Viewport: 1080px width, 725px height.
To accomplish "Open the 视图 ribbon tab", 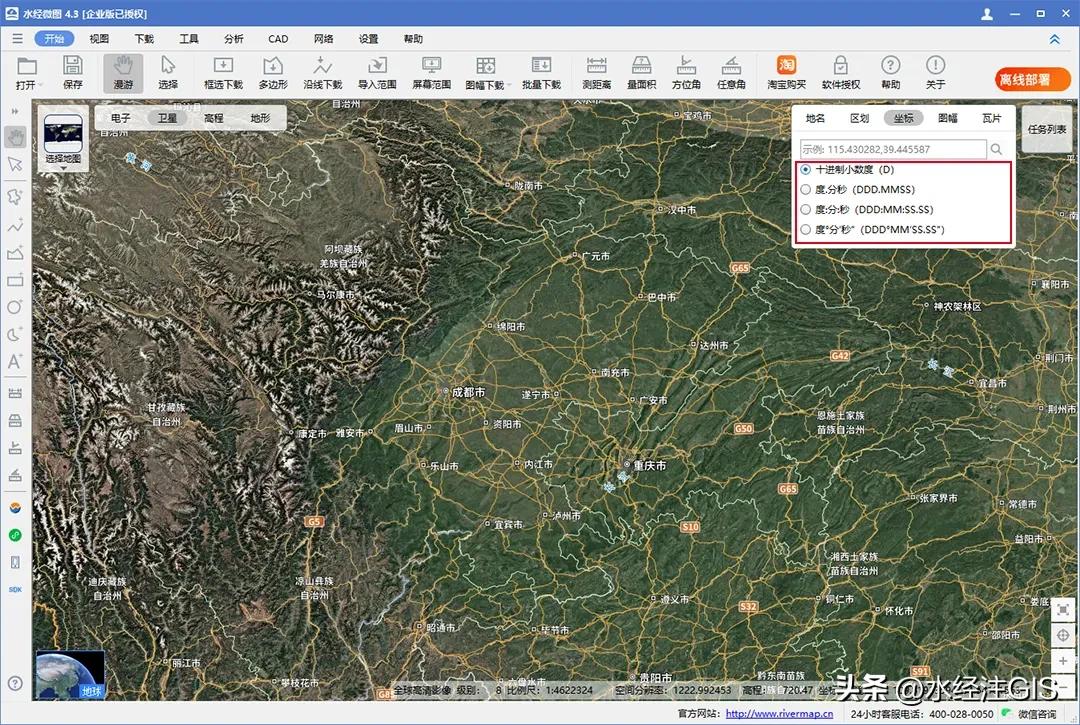I will point(99,39).
